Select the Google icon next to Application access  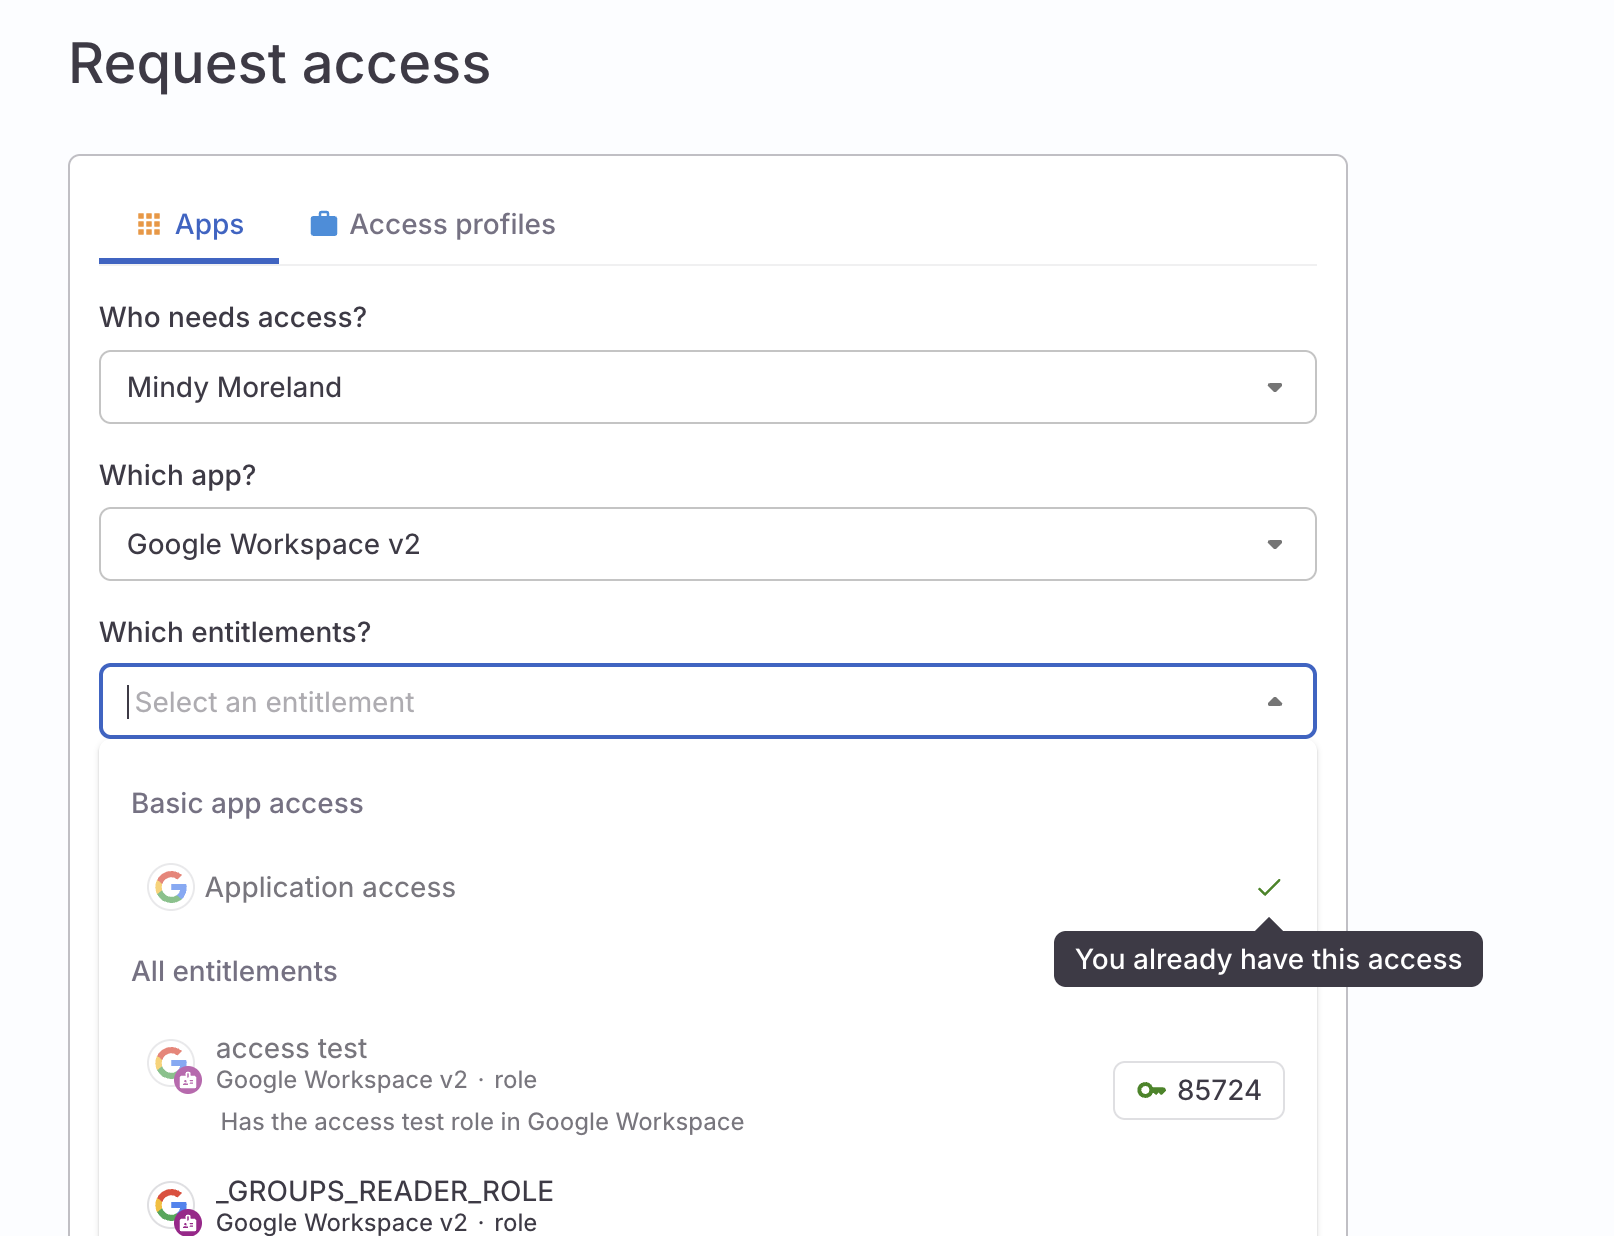[x=171, y=887]
